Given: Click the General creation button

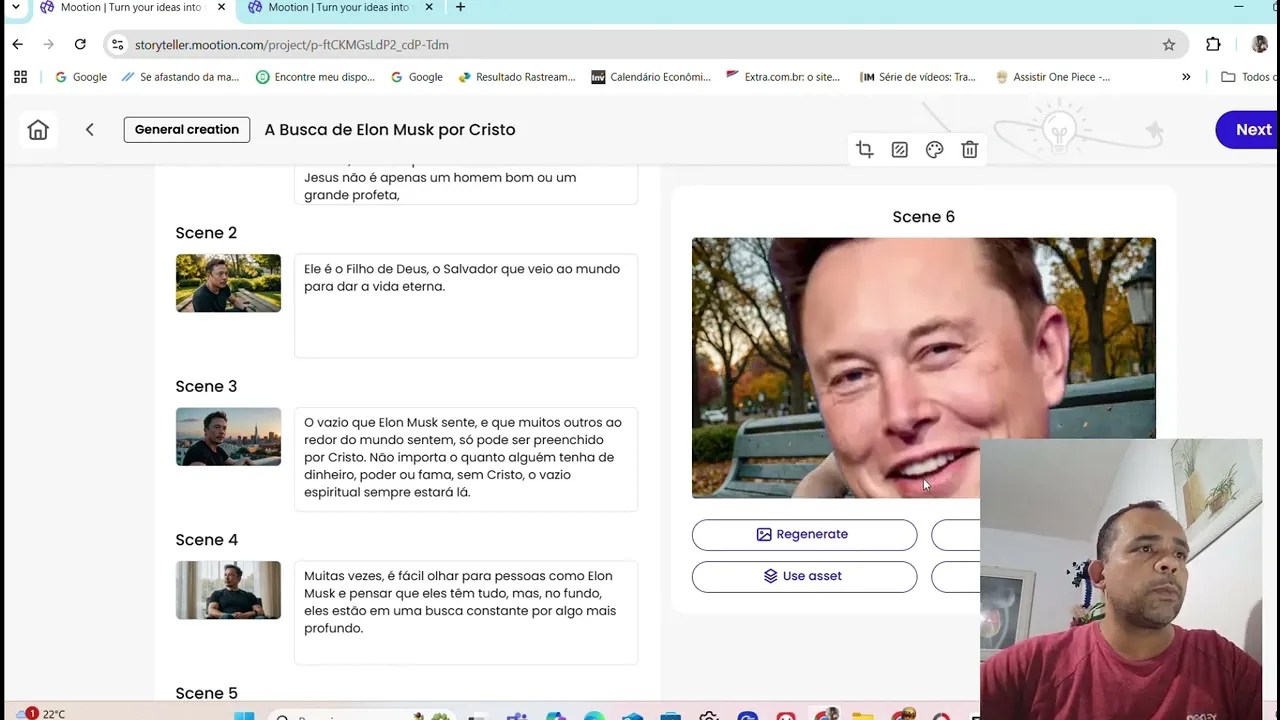Looking at the screenshot, I should (x=187, y=130).
